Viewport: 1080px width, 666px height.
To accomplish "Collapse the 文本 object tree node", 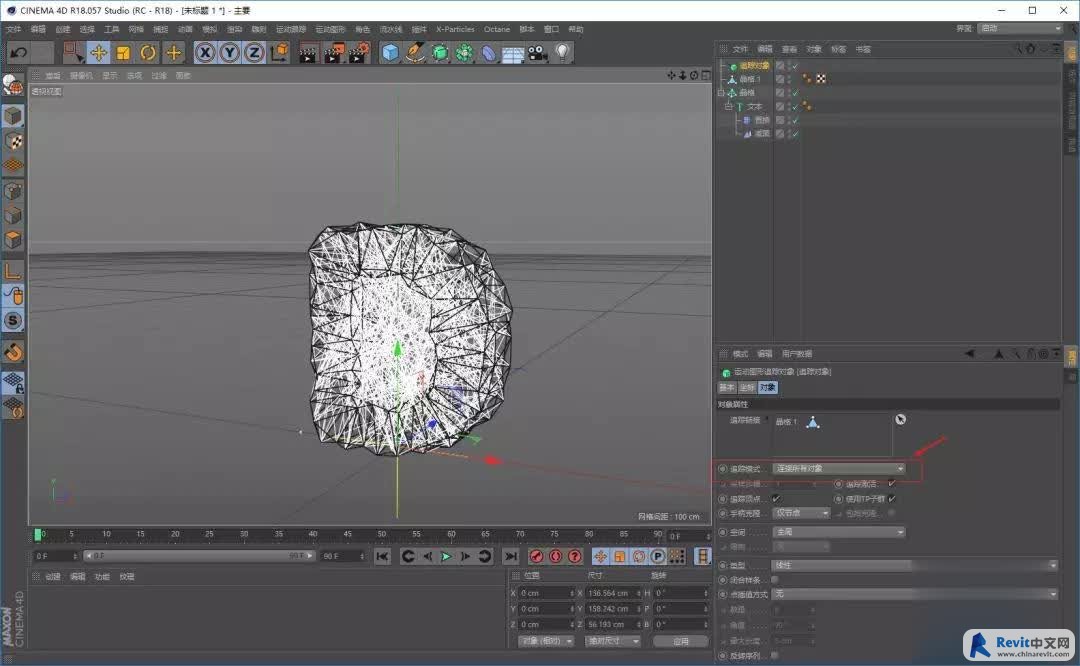I will (x=728, y=107).
